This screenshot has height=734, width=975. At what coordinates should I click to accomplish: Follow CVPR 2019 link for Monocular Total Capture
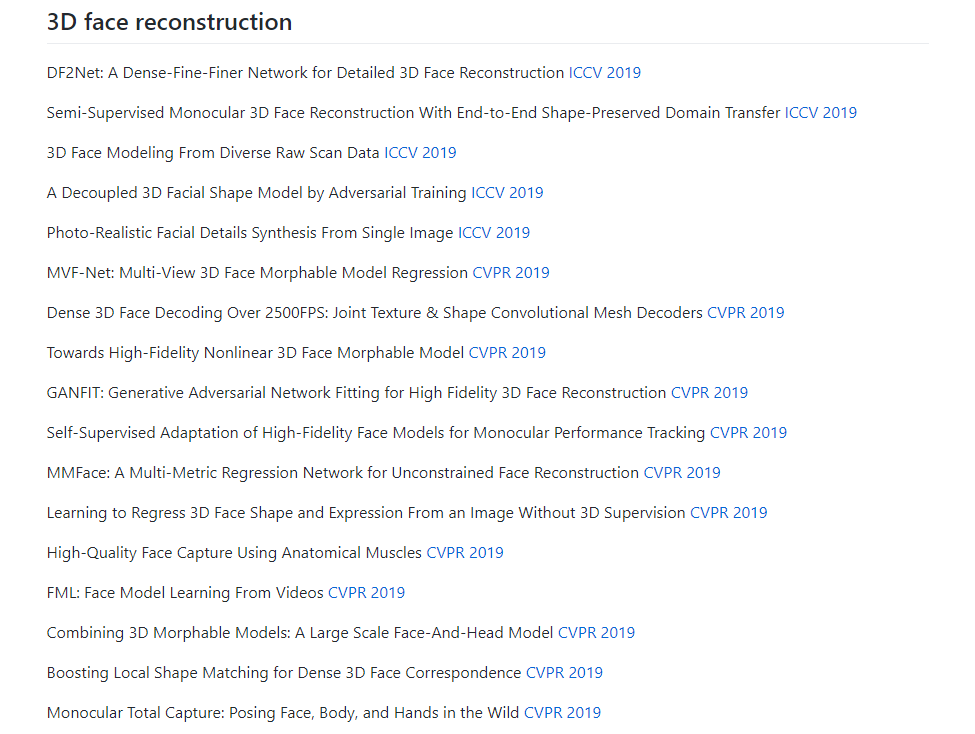pyautogui.click(x=563, y=713)
